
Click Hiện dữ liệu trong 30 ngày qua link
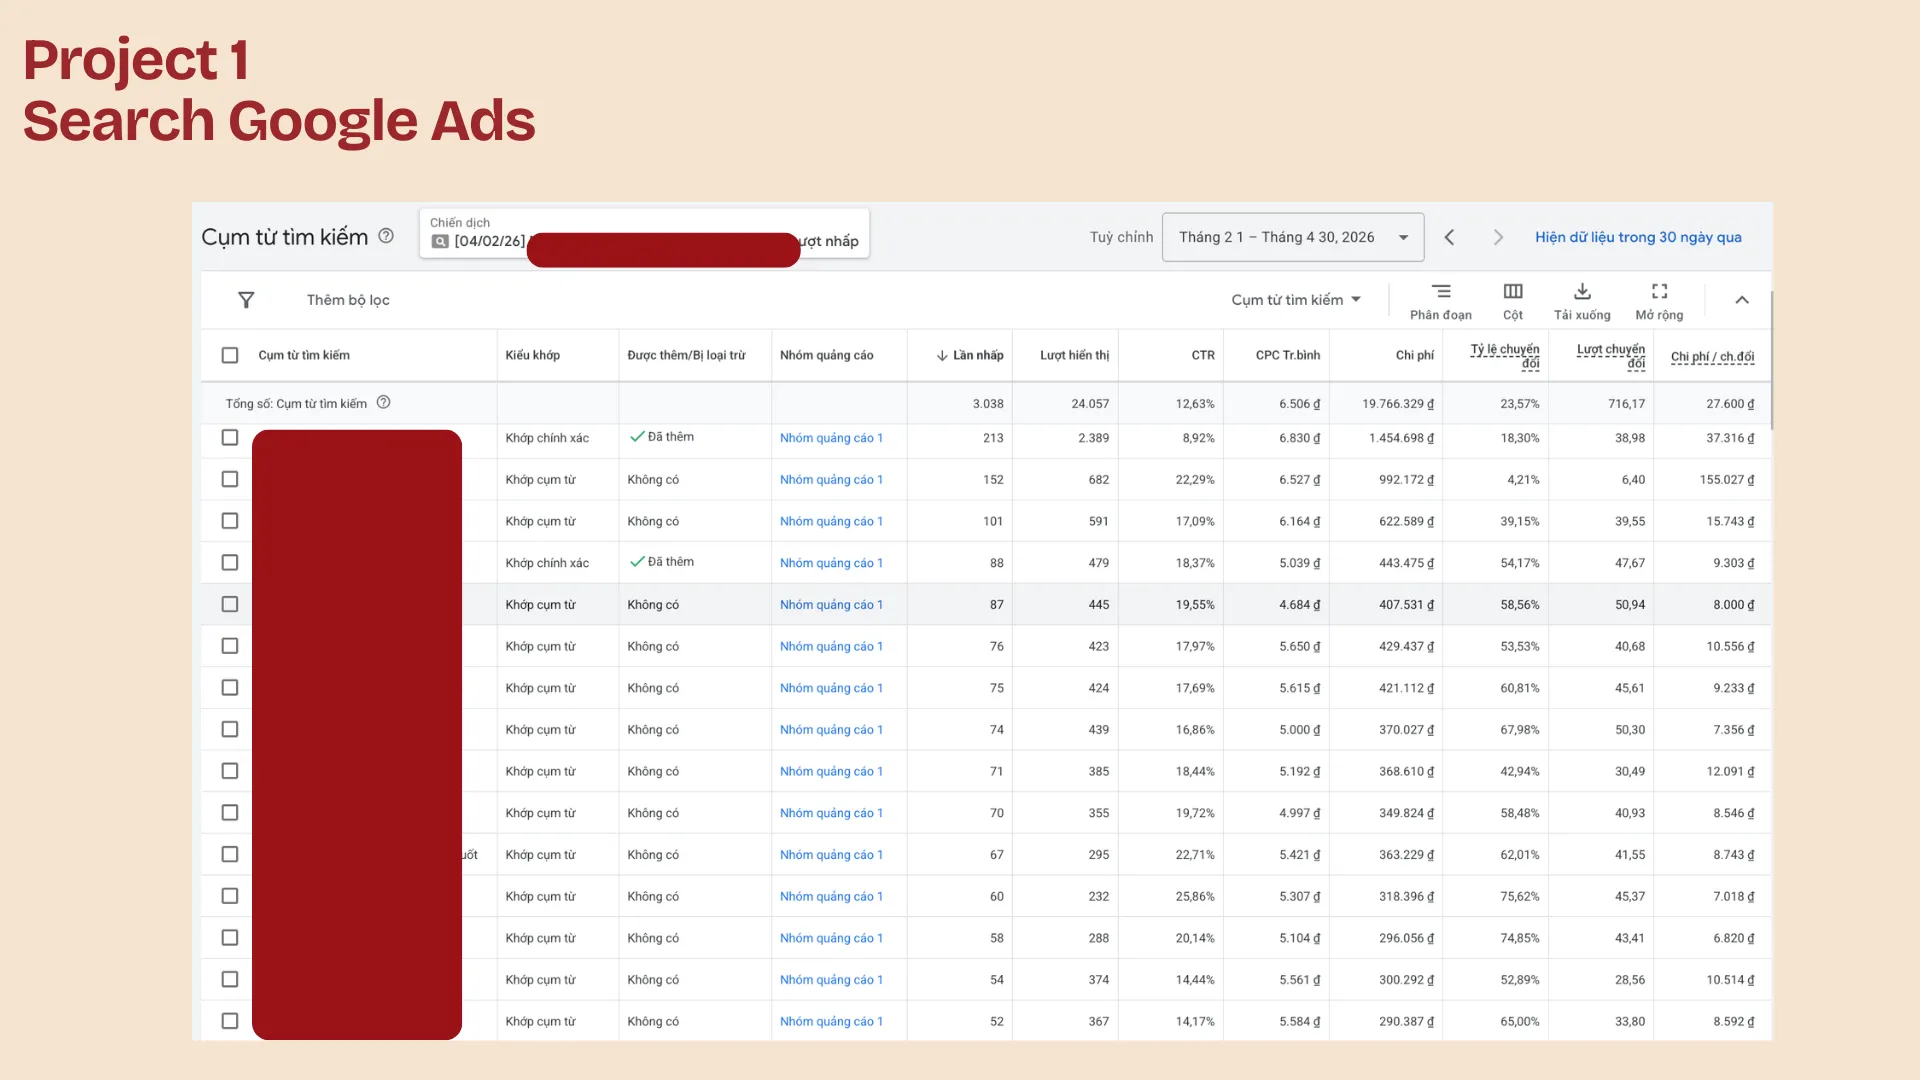[1638, 237]
